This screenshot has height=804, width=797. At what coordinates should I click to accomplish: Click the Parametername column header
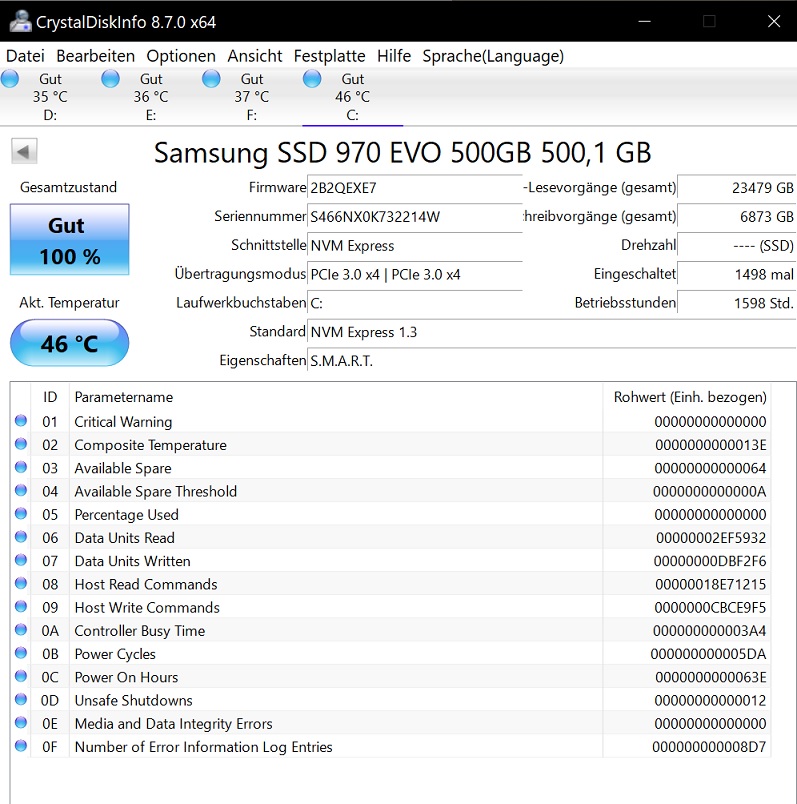(x=336, y=397)
